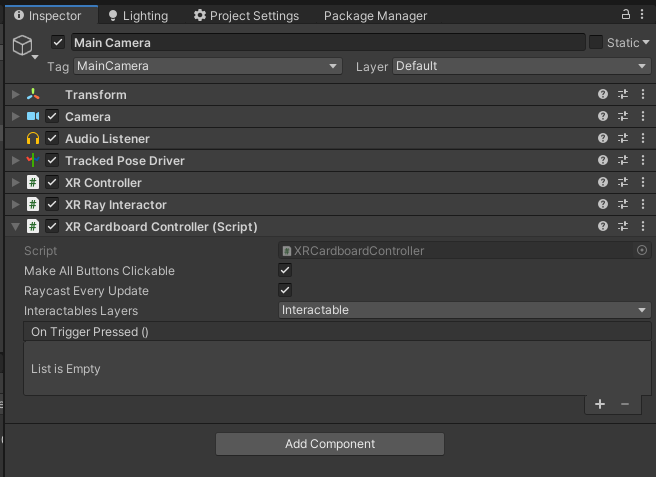Open presets for Audio Listener component
This screenshot has width=656, height=477.
click(623, 138)
